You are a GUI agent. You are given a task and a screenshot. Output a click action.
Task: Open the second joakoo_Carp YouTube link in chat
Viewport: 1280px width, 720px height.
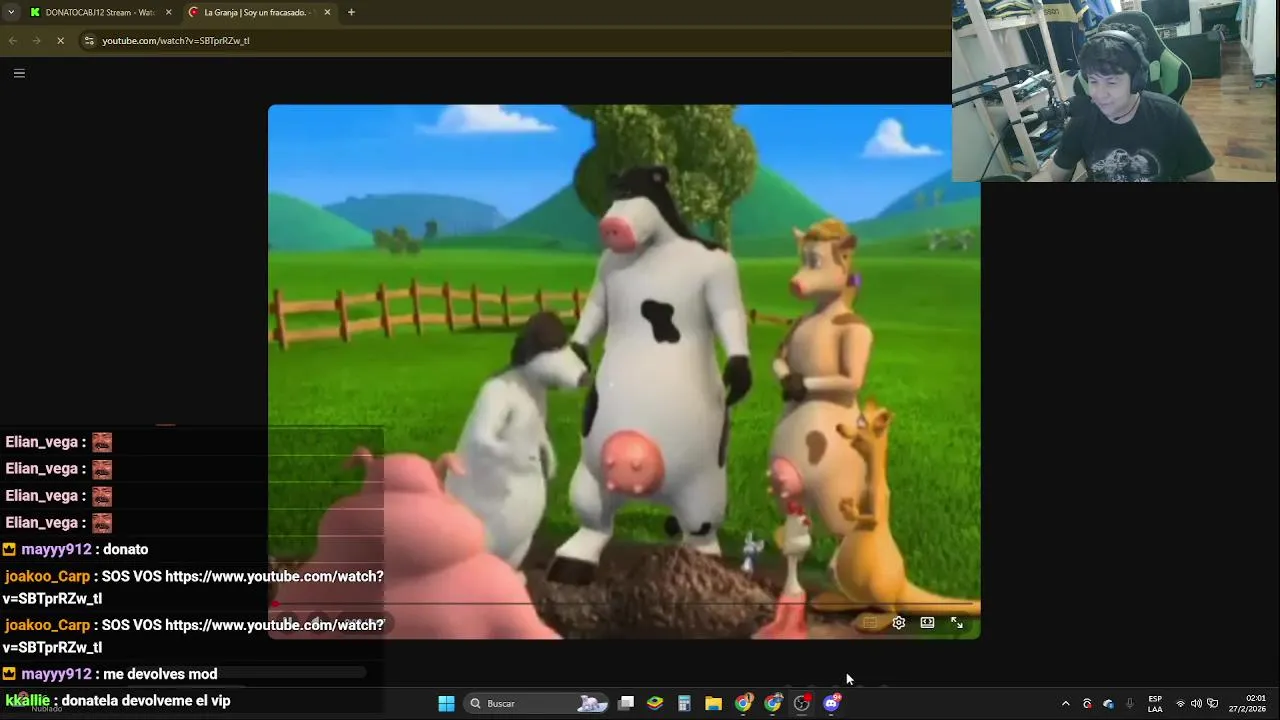[192, 636]
